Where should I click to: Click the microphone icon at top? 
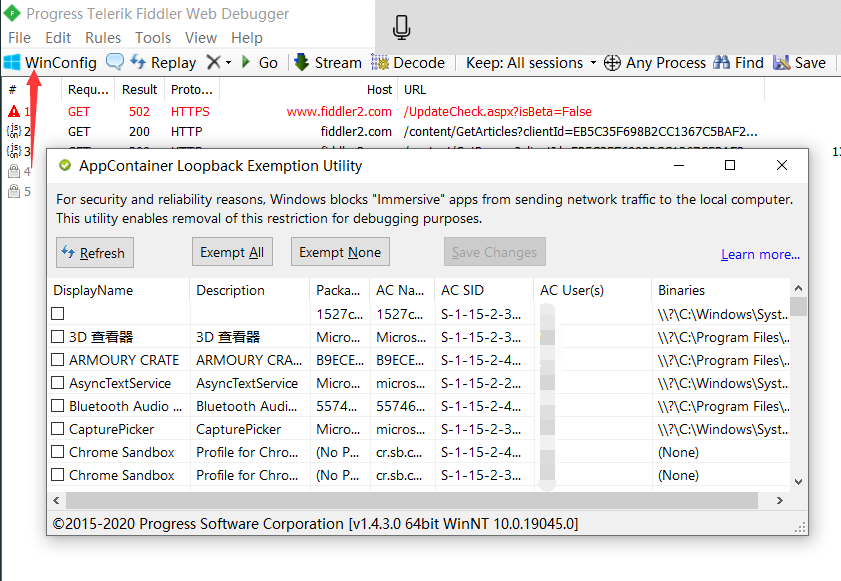pos(401,27)
